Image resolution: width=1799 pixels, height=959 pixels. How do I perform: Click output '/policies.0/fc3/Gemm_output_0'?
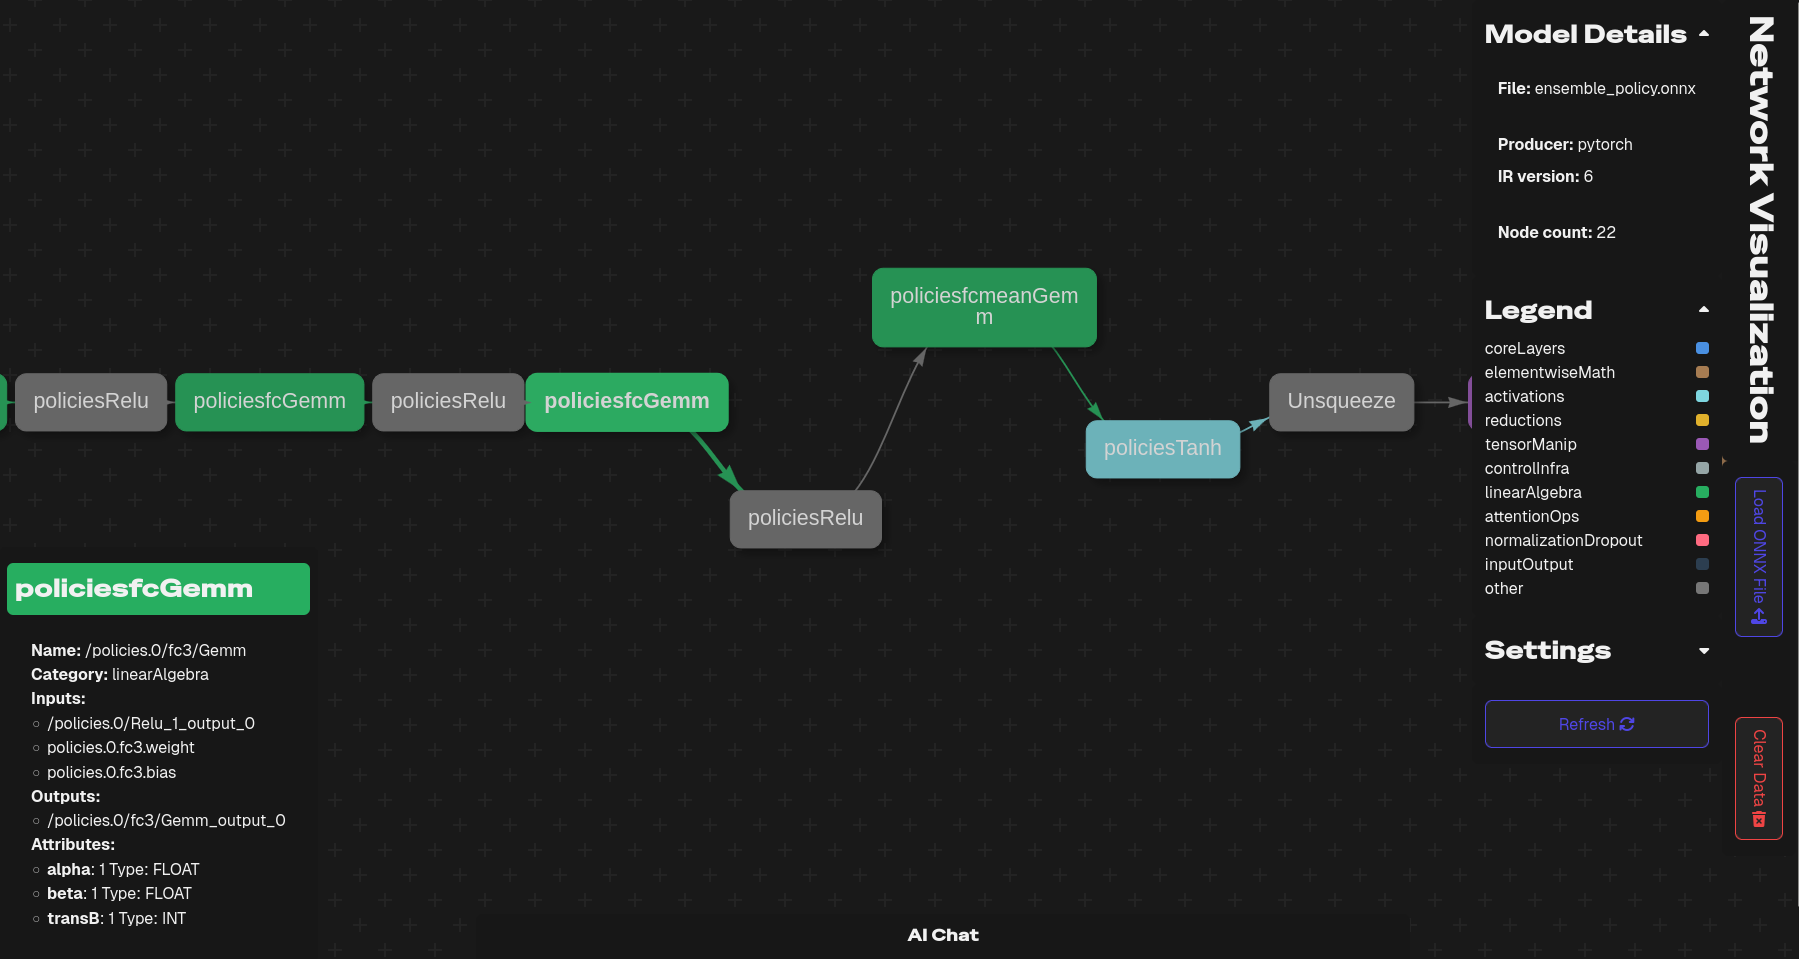(166, 820)
